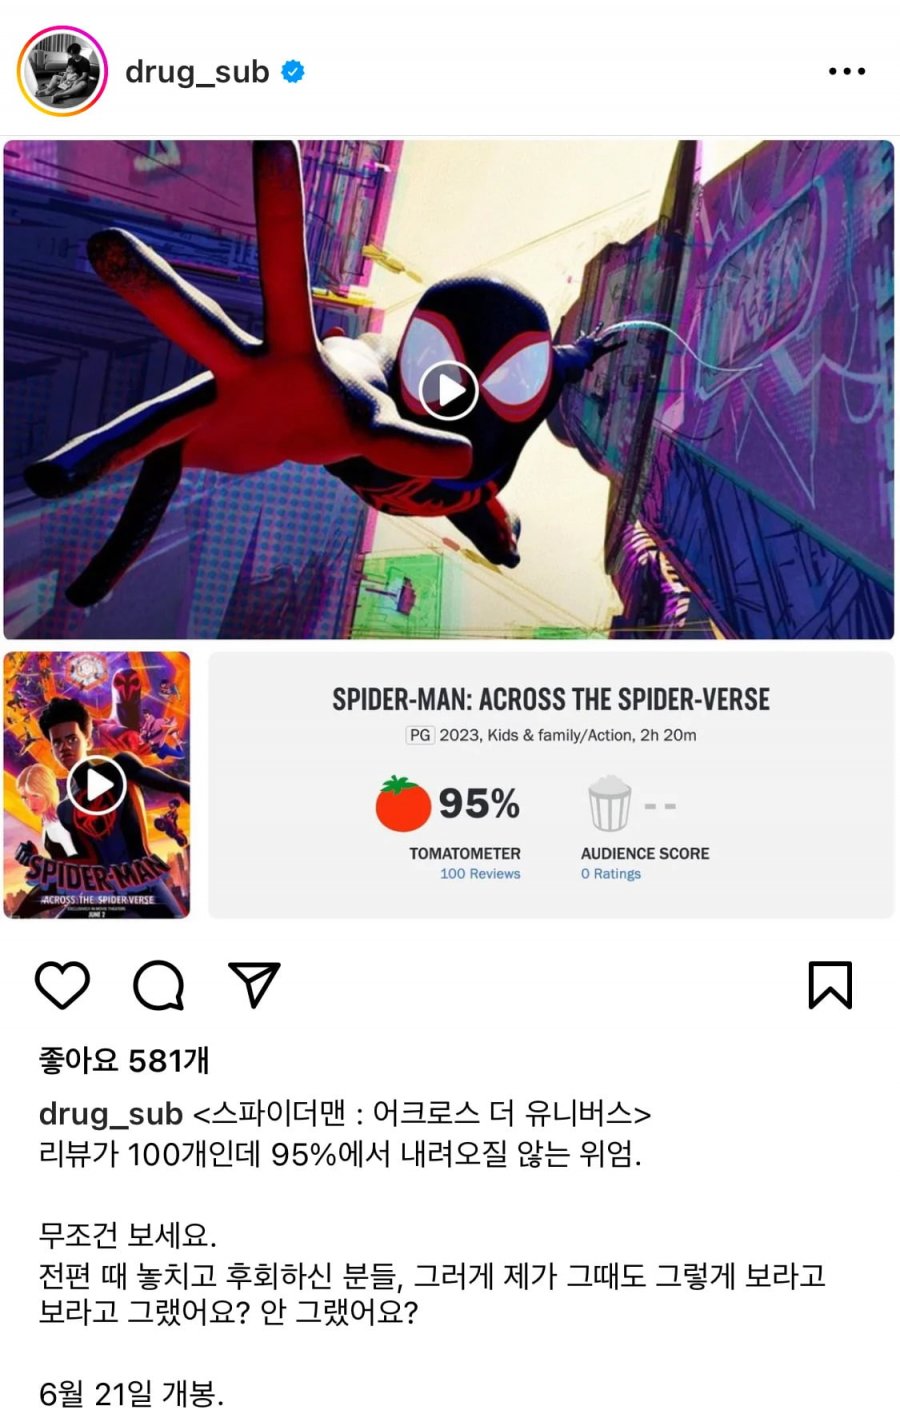Screen dimensions: 900x1422
Task: Click the TOMATOMETER label
Action: coord(465,853)
